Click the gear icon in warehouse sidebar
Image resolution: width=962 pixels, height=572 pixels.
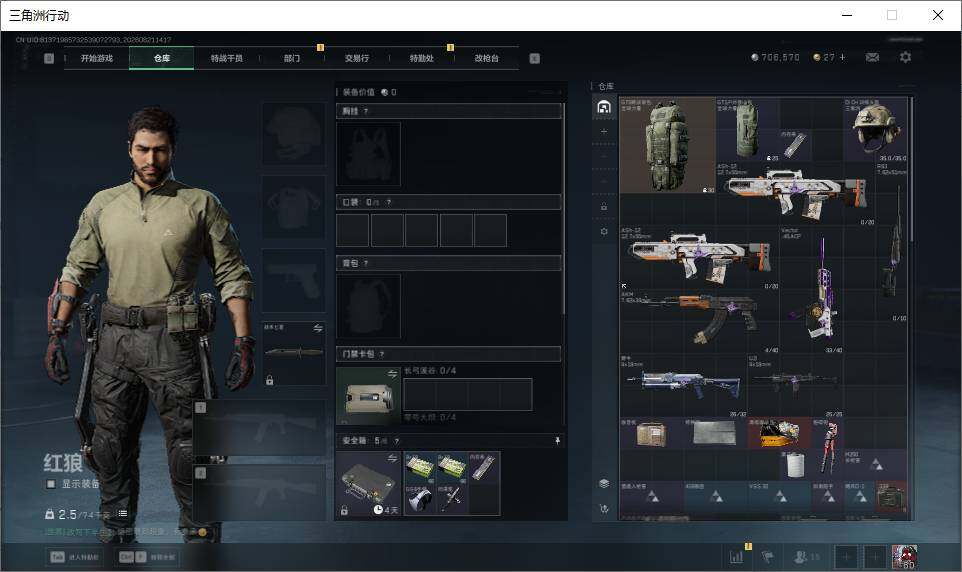pos(604,231)
